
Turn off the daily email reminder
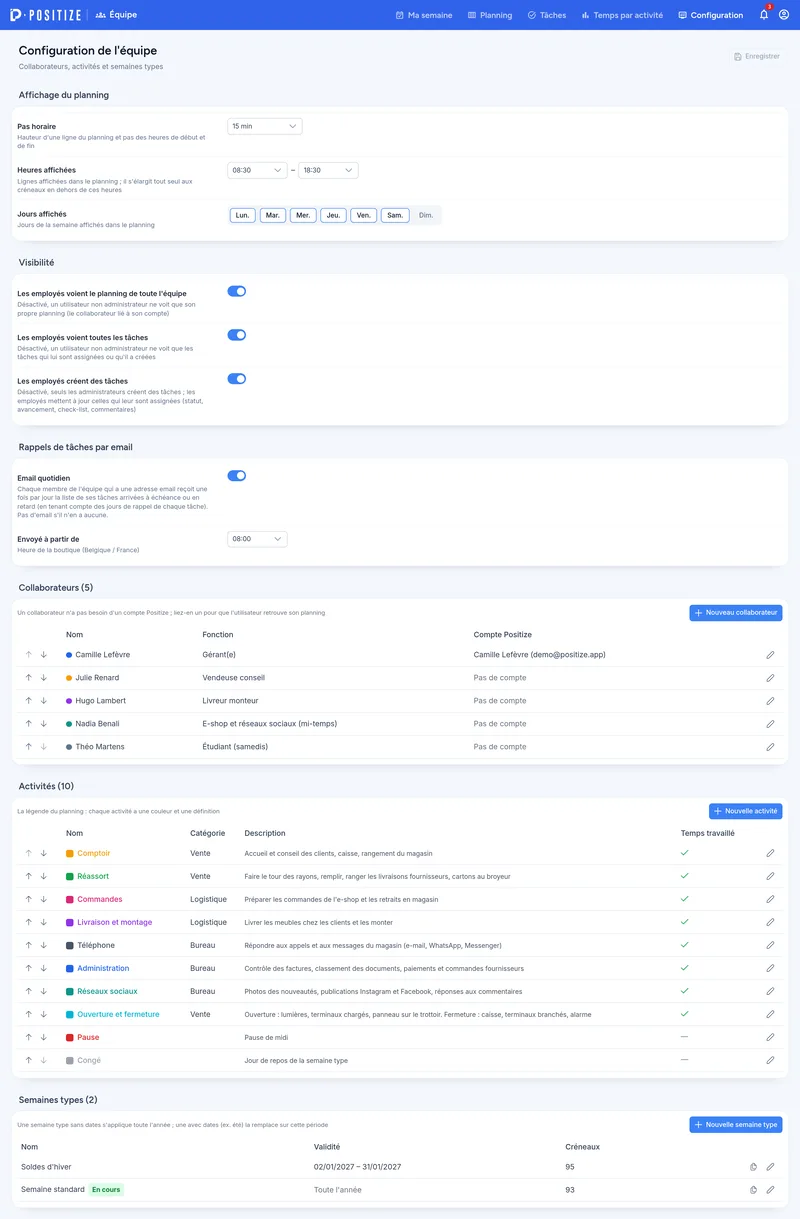pyautogui.click(x=237, y=476)
